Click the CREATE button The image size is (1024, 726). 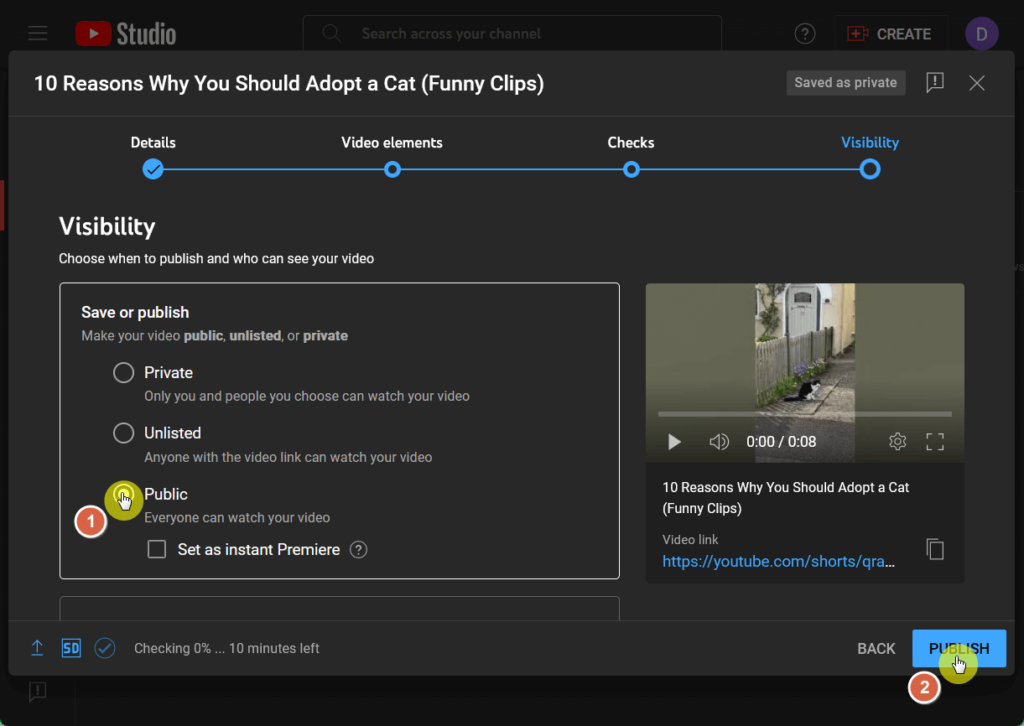coord(889,33)
